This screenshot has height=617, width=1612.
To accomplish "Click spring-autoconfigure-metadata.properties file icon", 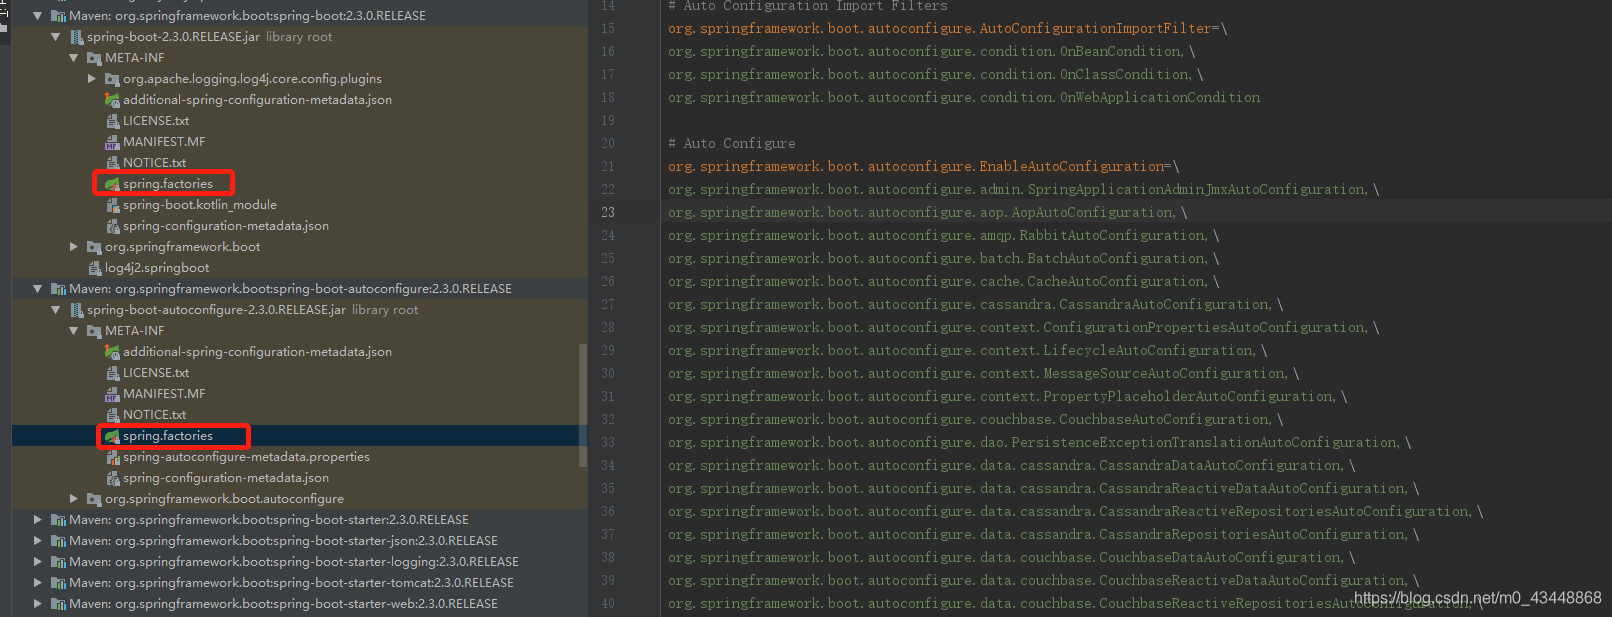I will [x=112, y=457].
